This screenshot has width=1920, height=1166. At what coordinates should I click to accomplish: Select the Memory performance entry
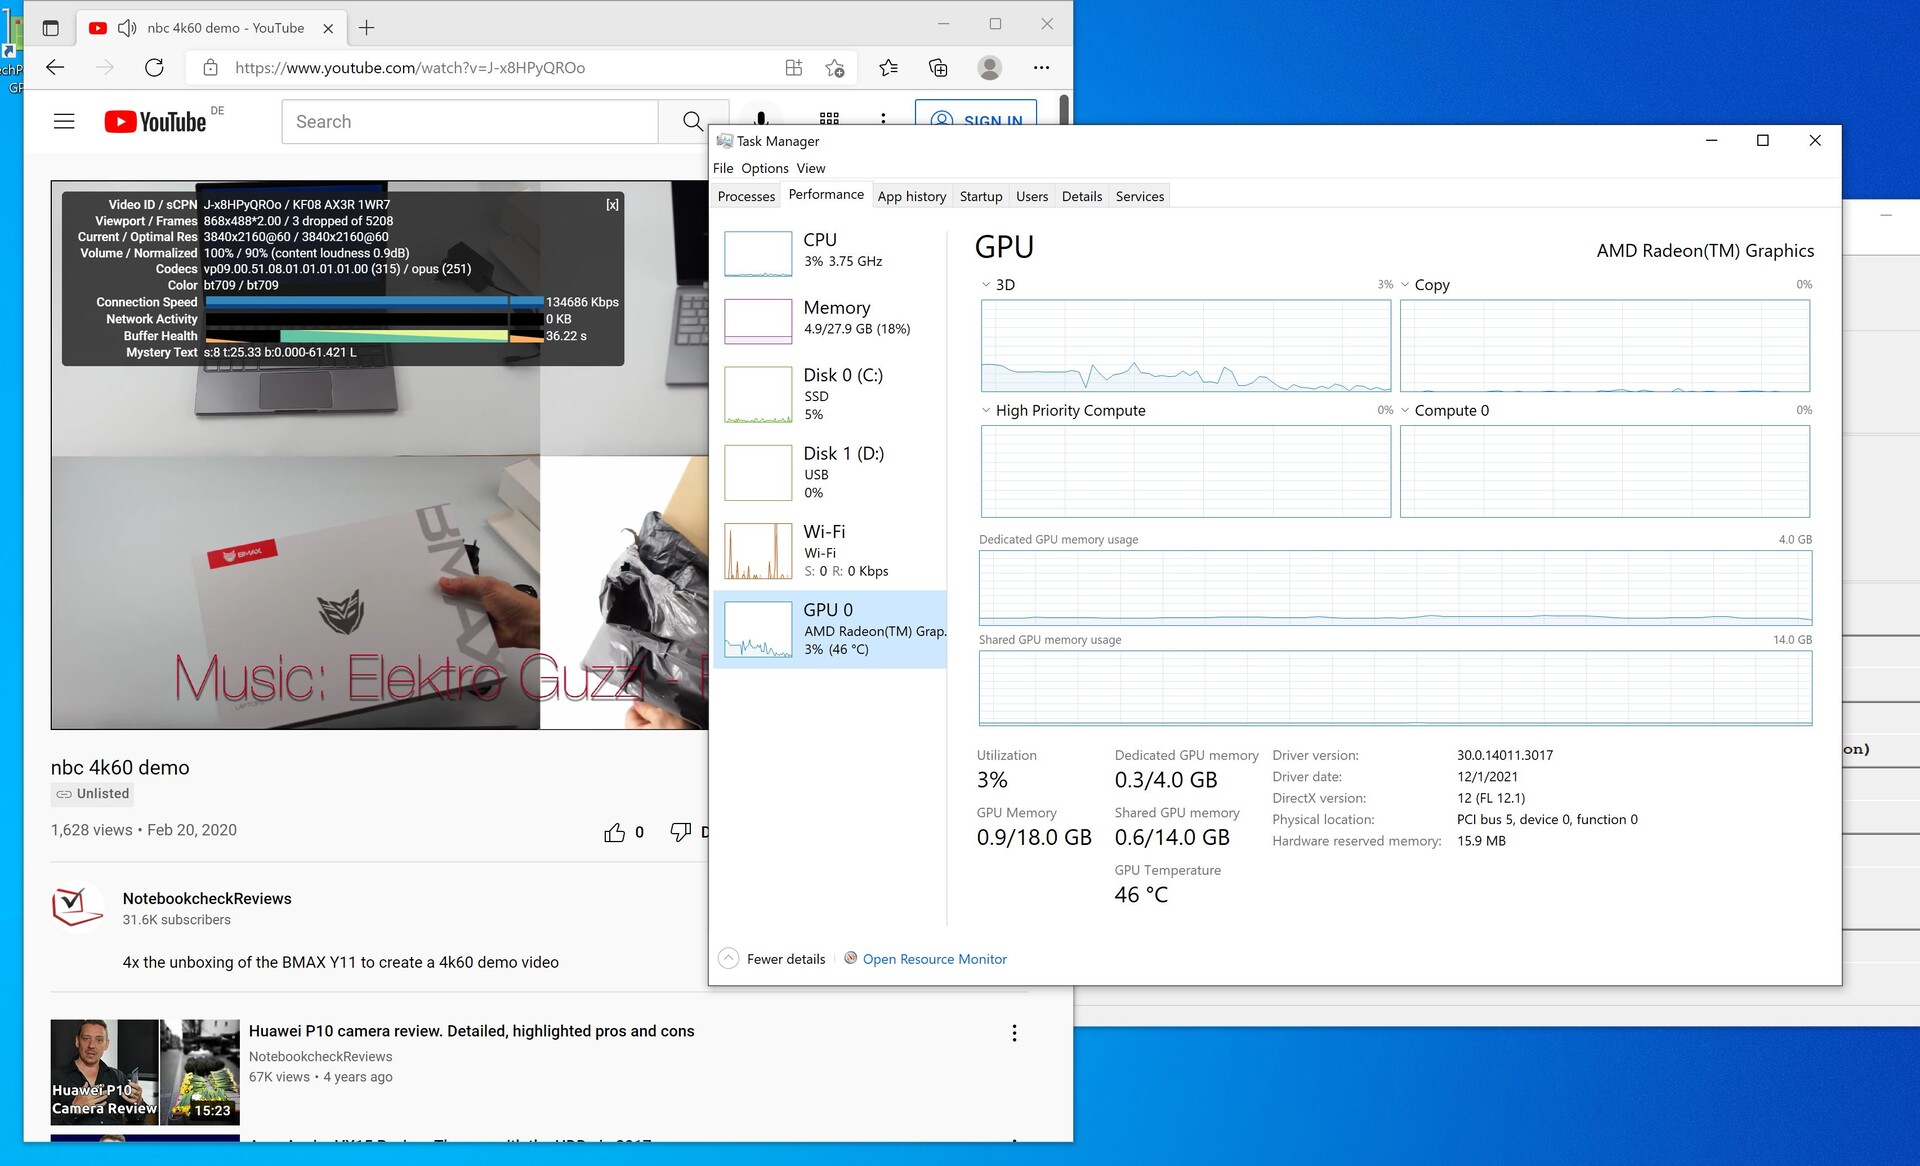(830, 320)
